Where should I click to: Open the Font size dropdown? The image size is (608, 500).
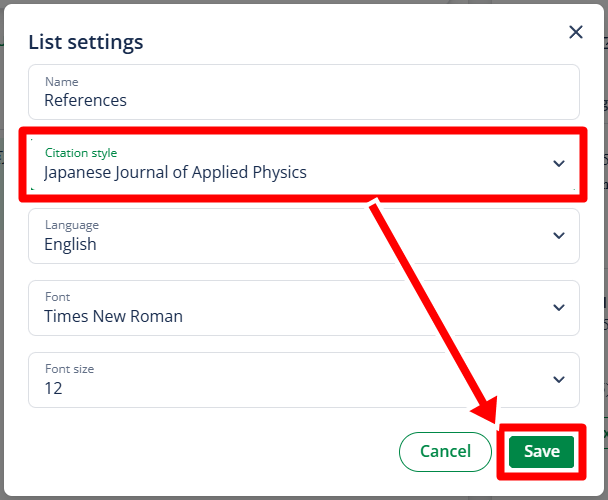[304, 380]
